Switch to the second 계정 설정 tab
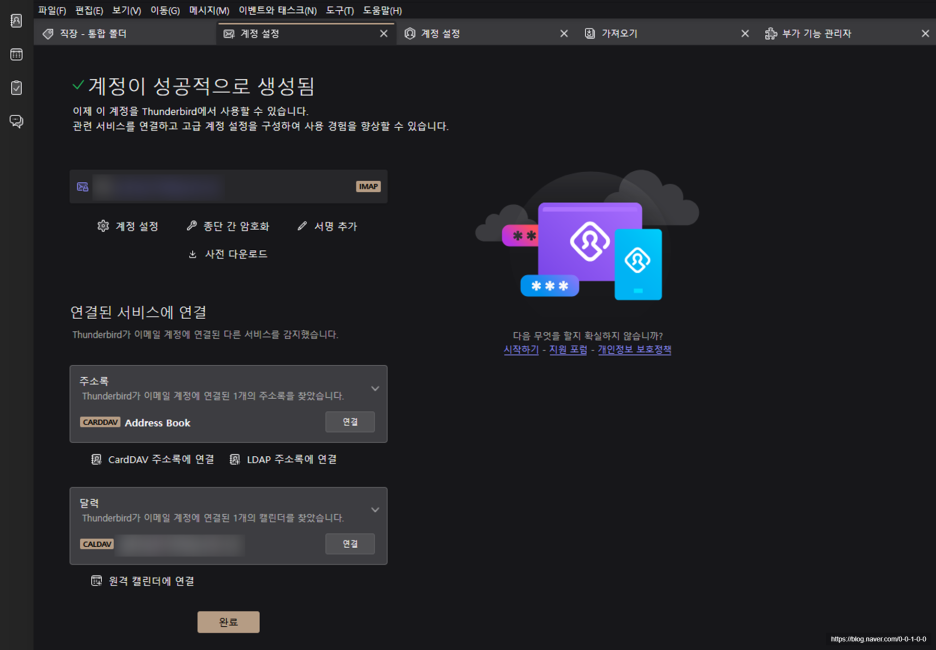936x650 pixels. coord(485,33)
